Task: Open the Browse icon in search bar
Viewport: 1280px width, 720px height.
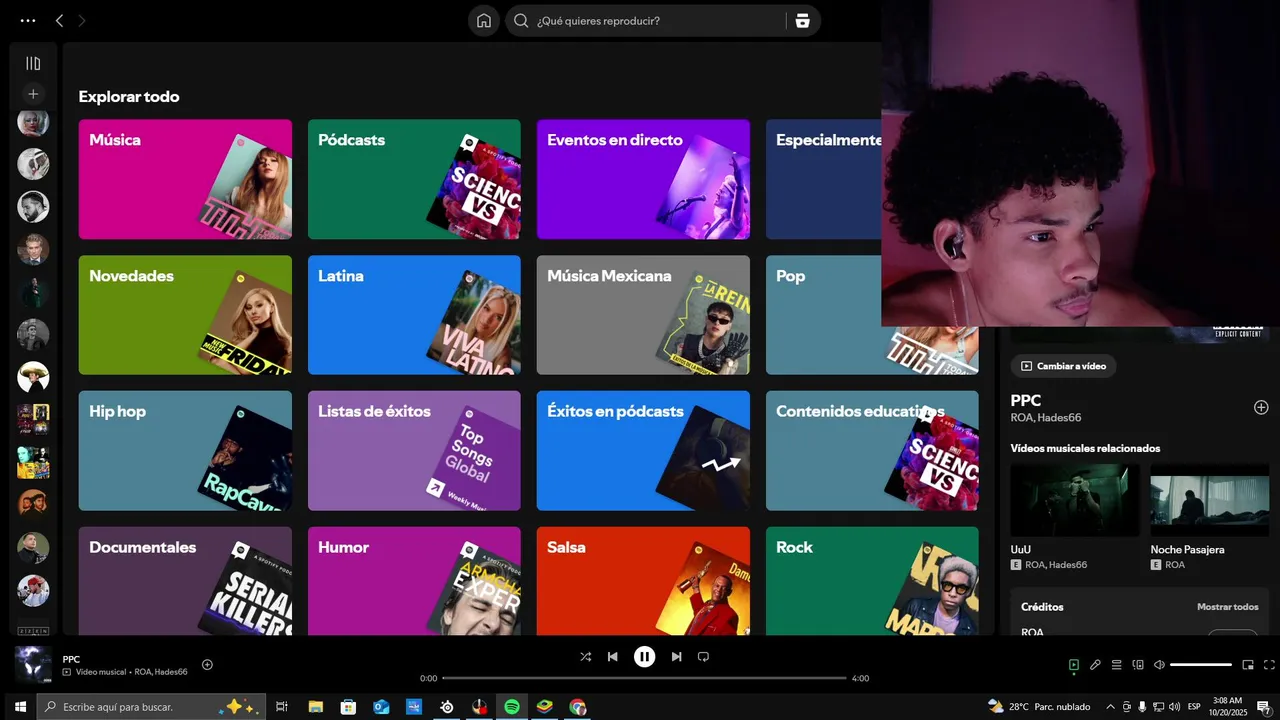Action: coord(802,20)
